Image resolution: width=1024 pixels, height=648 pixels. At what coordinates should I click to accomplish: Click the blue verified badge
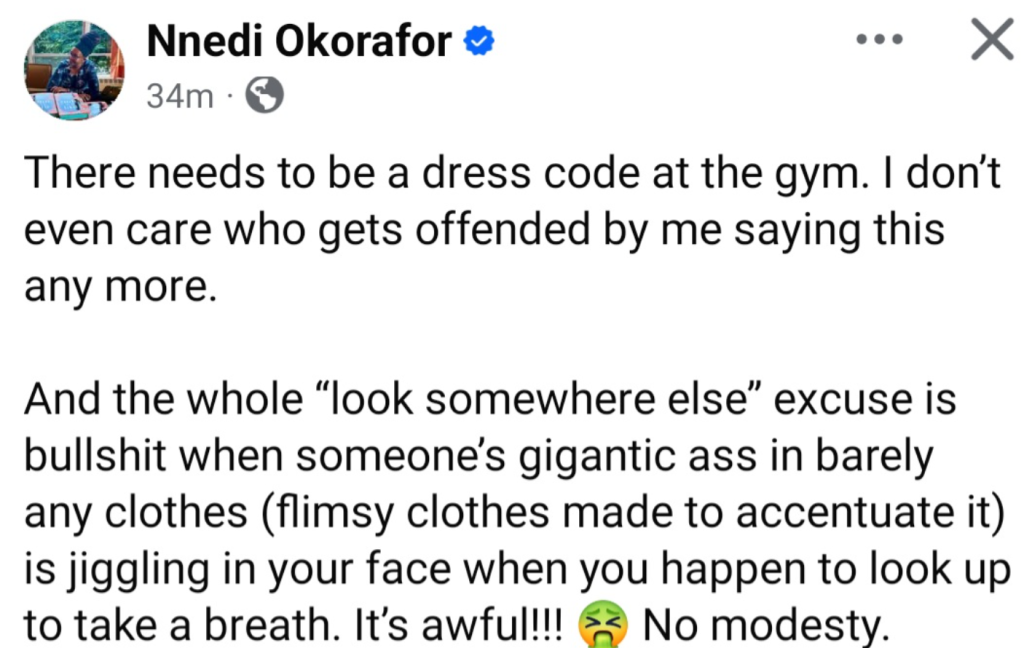click(477, 42)
